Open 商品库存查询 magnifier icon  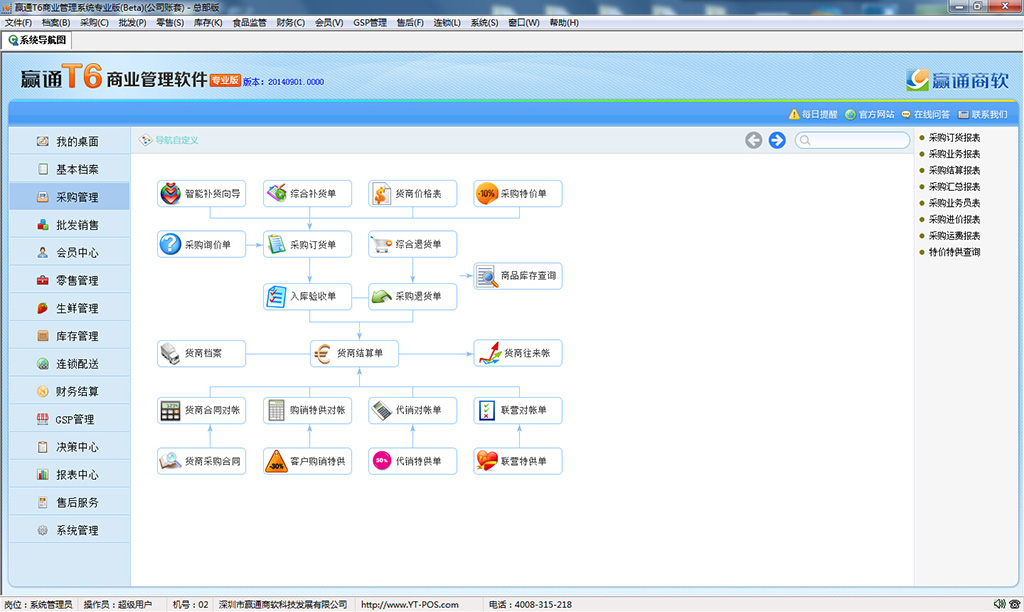pos(486,276)
